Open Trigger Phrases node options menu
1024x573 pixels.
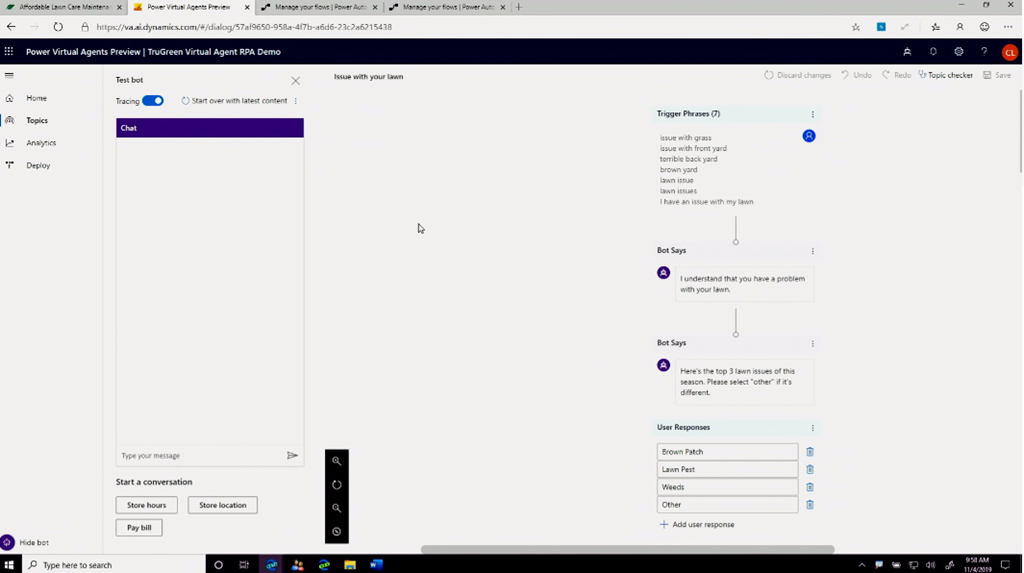[x=812, y=114]
